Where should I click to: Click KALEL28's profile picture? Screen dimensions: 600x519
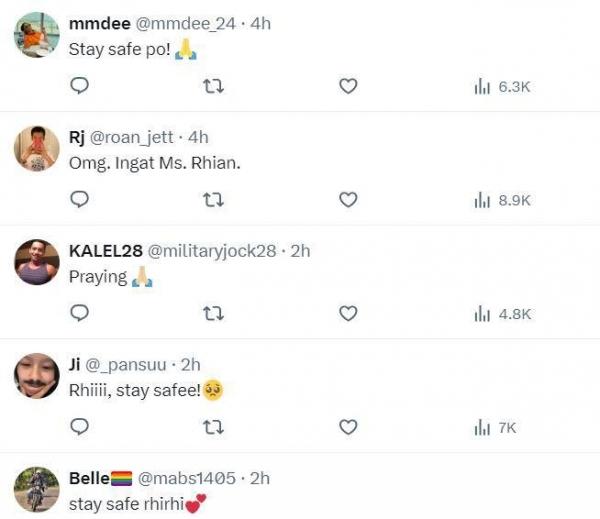click(37, 263)
